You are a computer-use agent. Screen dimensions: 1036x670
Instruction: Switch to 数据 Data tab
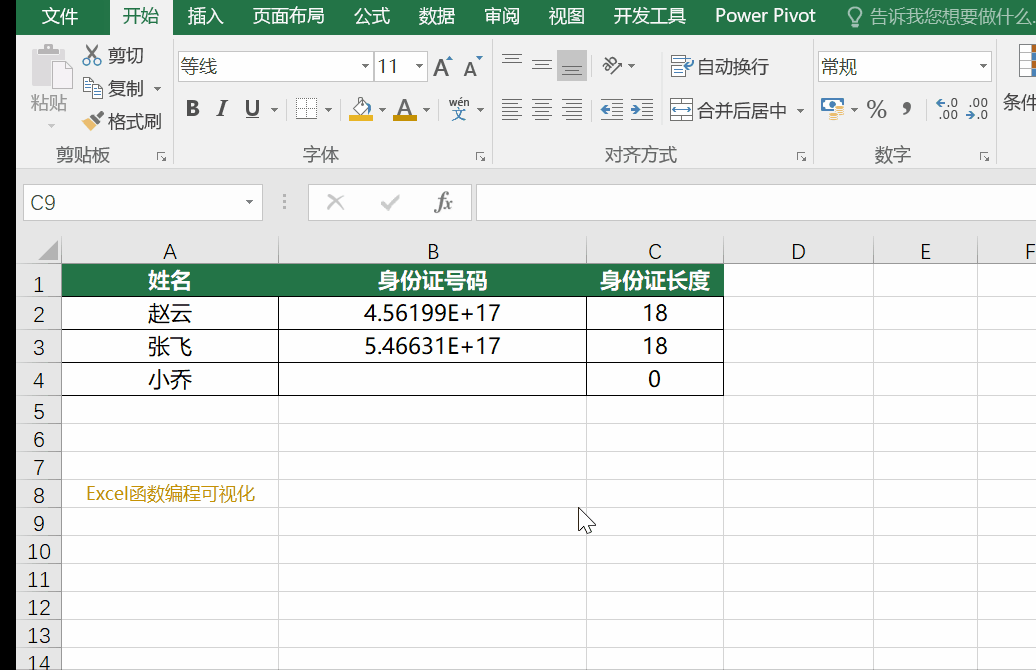437,16
